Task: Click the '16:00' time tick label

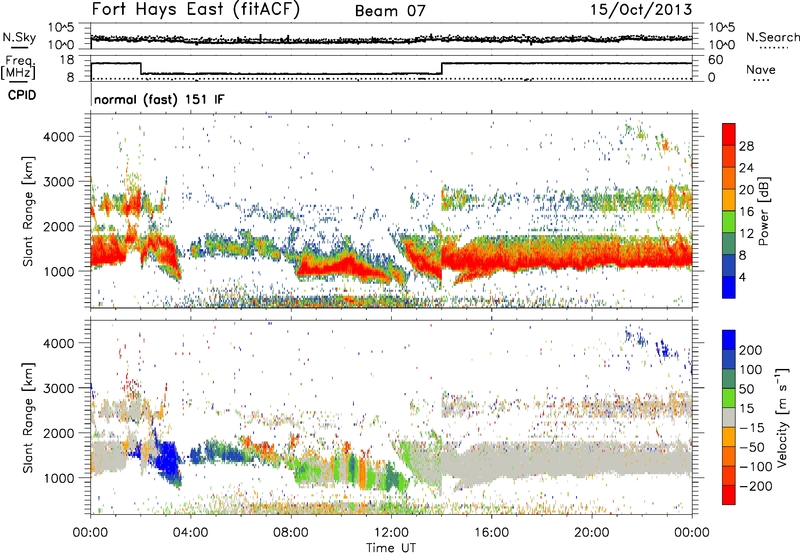Action: tap(491, 533)
